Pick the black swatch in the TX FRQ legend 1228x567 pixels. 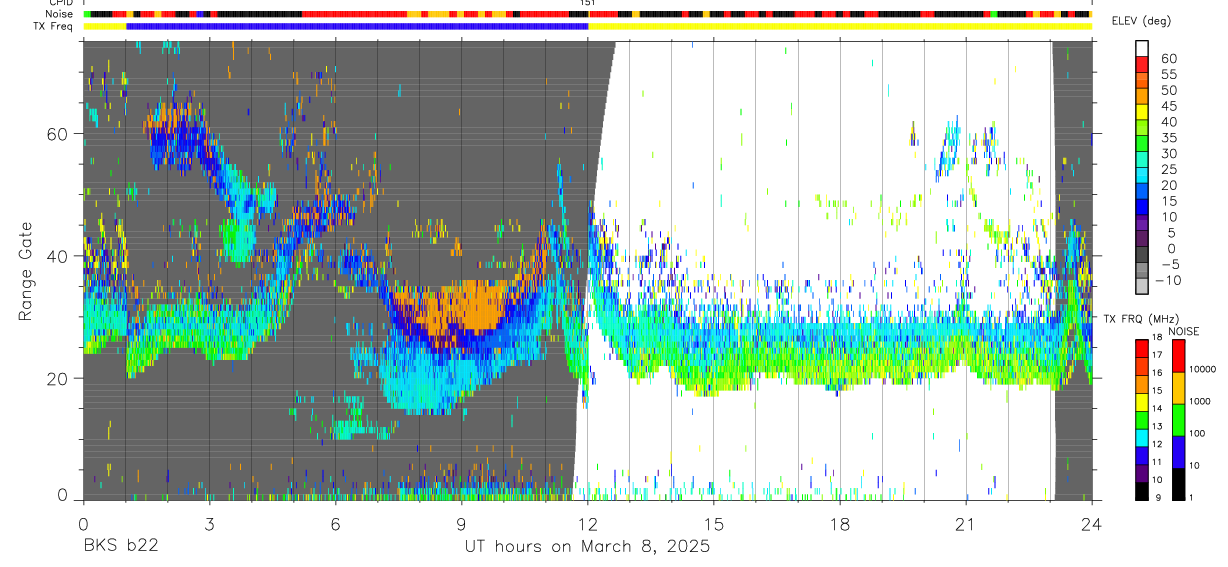pos(1140,491)
